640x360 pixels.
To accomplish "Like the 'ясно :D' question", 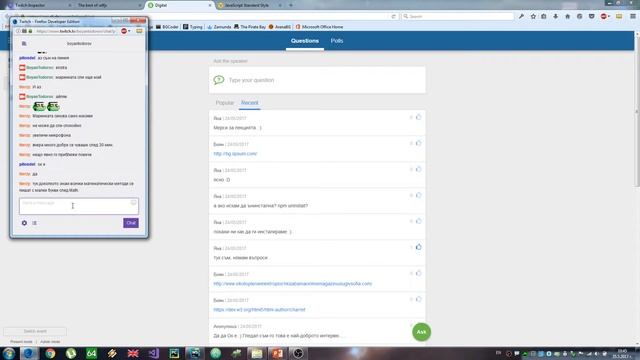I will (418, 169).
